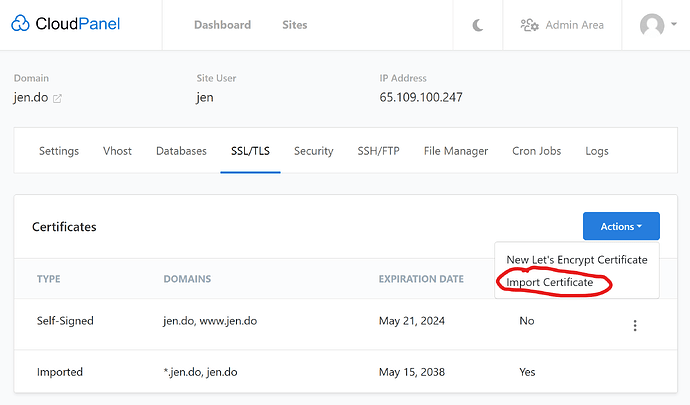Choose Import Certificate menu entry

[x=550, y=282]
